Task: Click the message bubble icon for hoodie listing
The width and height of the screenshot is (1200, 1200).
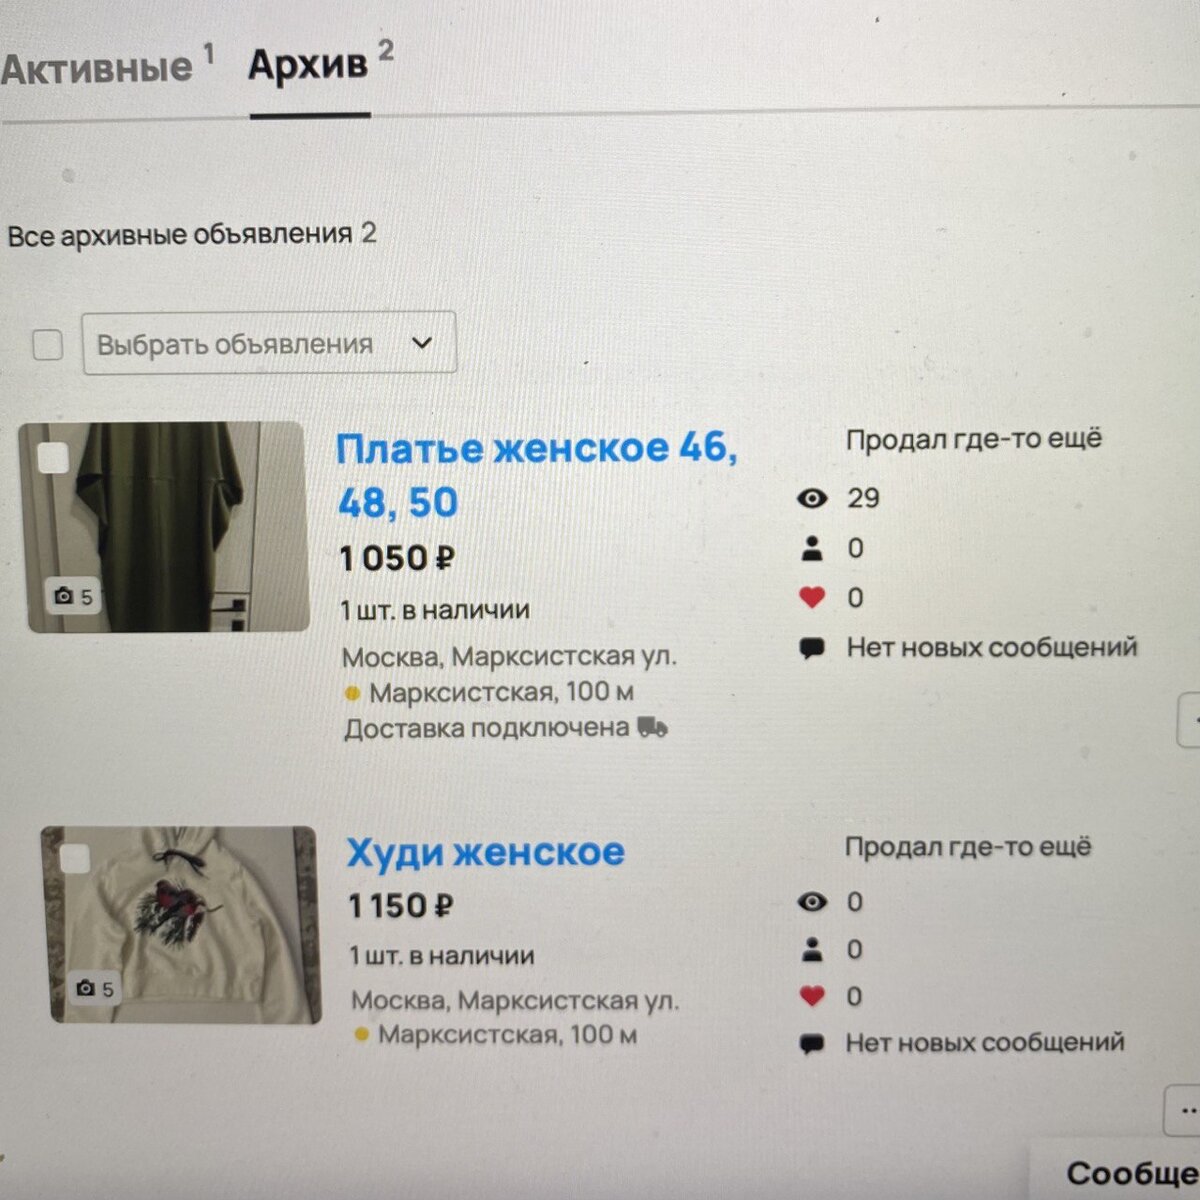Action: pyautogui.click(x=812, y=1044)
